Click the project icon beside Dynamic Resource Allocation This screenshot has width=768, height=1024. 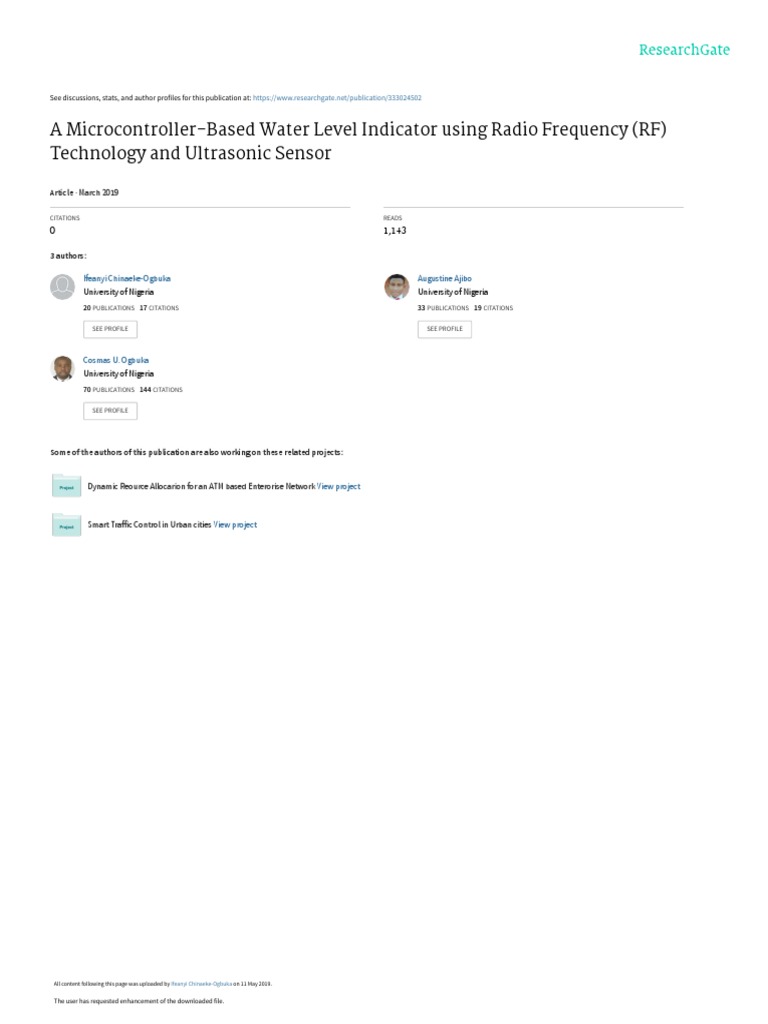point(66,486)
